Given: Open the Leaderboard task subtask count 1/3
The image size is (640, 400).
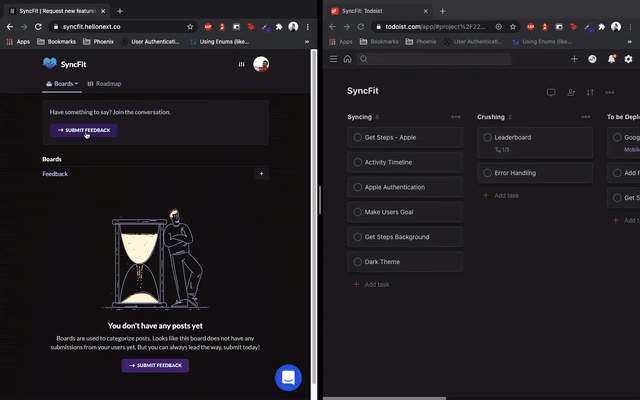Looking at the screenshot, I should click(x=502, y=150).
